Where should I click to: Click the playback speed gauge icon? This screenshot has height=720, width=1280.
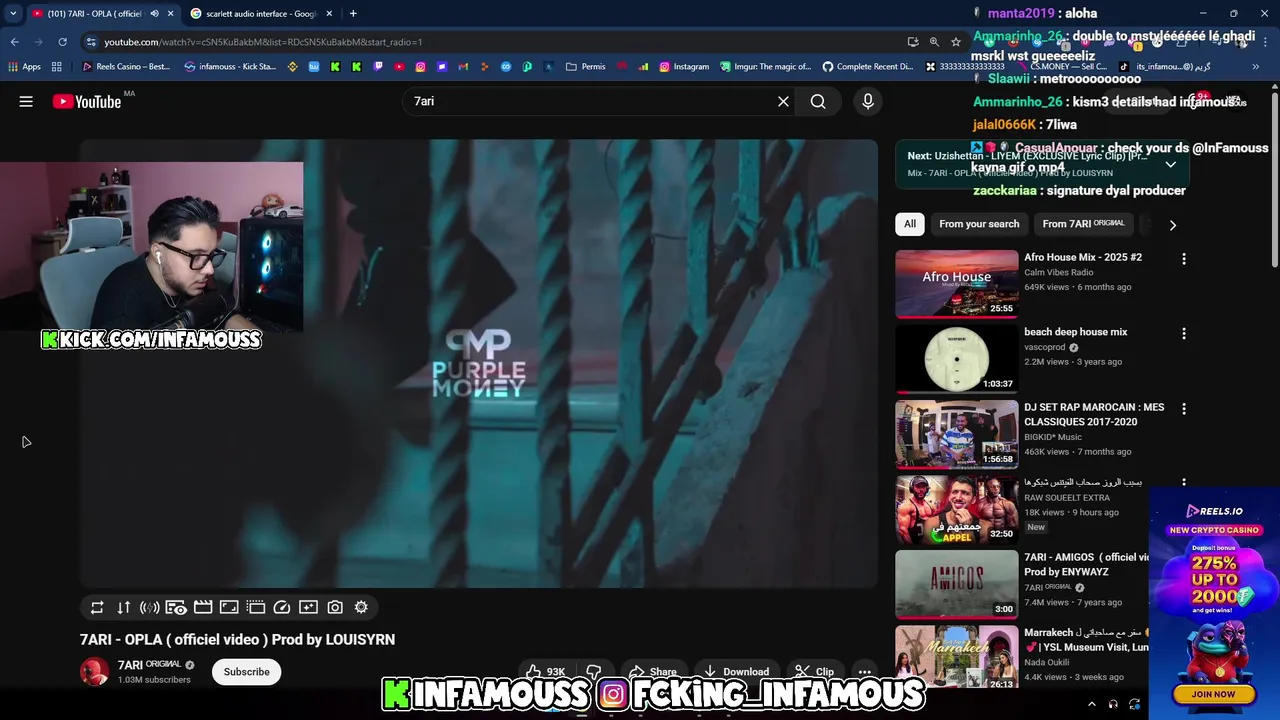click(282, 607)
